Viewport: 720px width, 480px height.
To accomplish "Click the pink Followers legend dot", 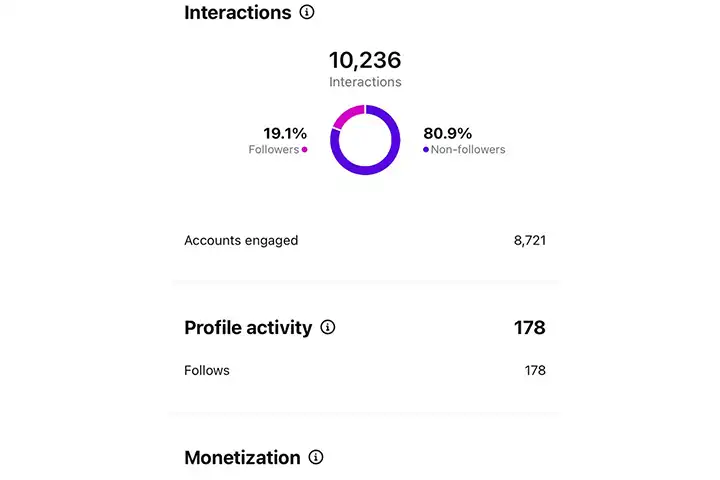I will tap(304, 150).
